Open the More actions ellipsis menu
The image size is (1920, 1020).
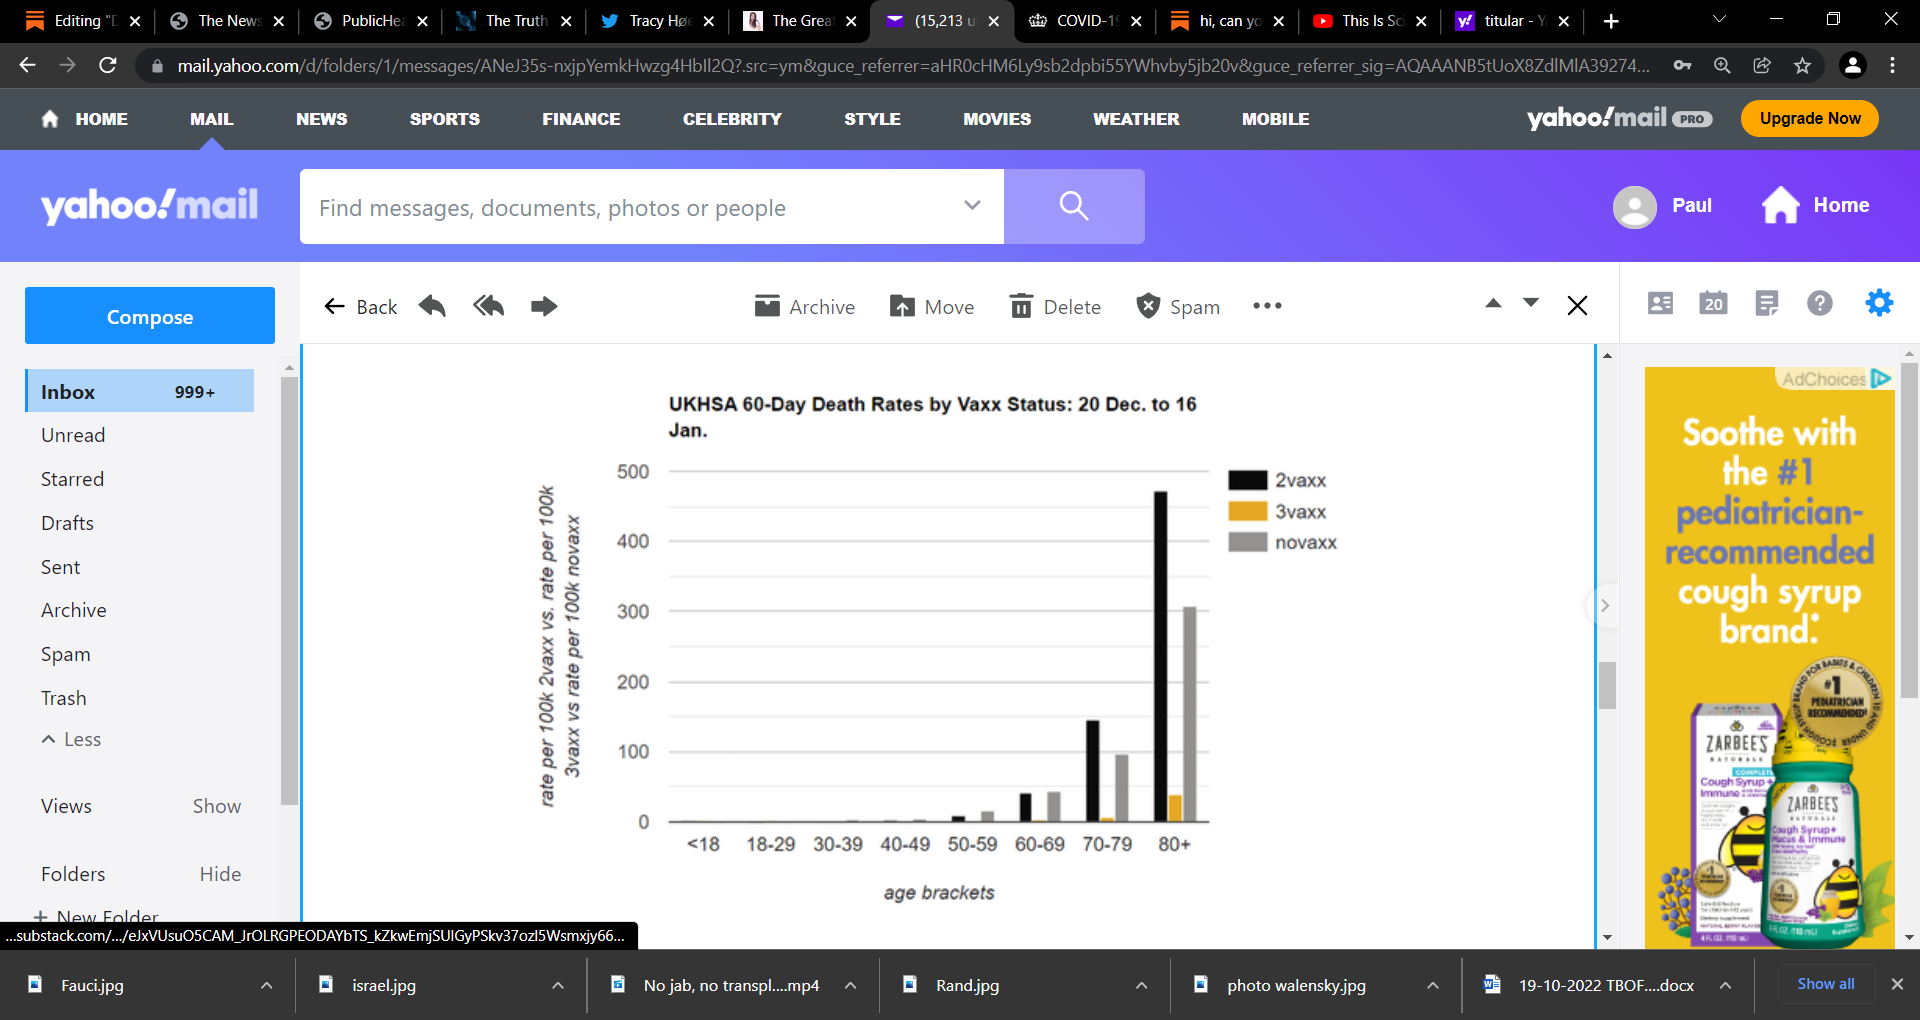click(x=1267, y=306)
